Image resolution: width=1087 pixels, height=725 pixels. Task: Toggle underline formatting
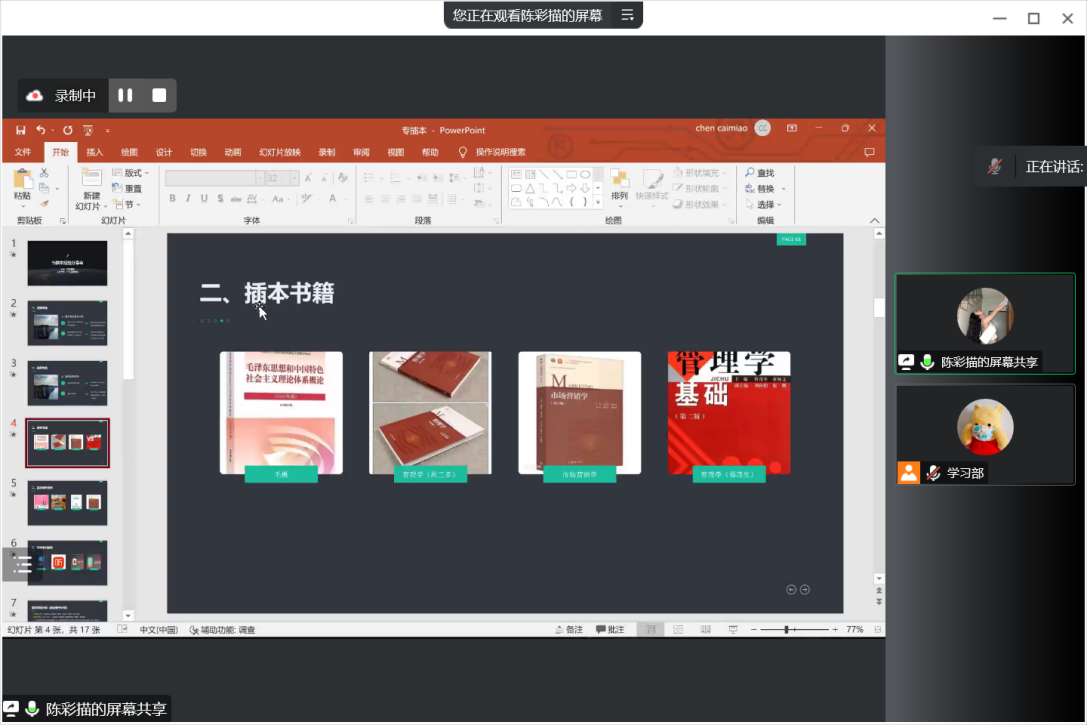[x=204, y=199]
